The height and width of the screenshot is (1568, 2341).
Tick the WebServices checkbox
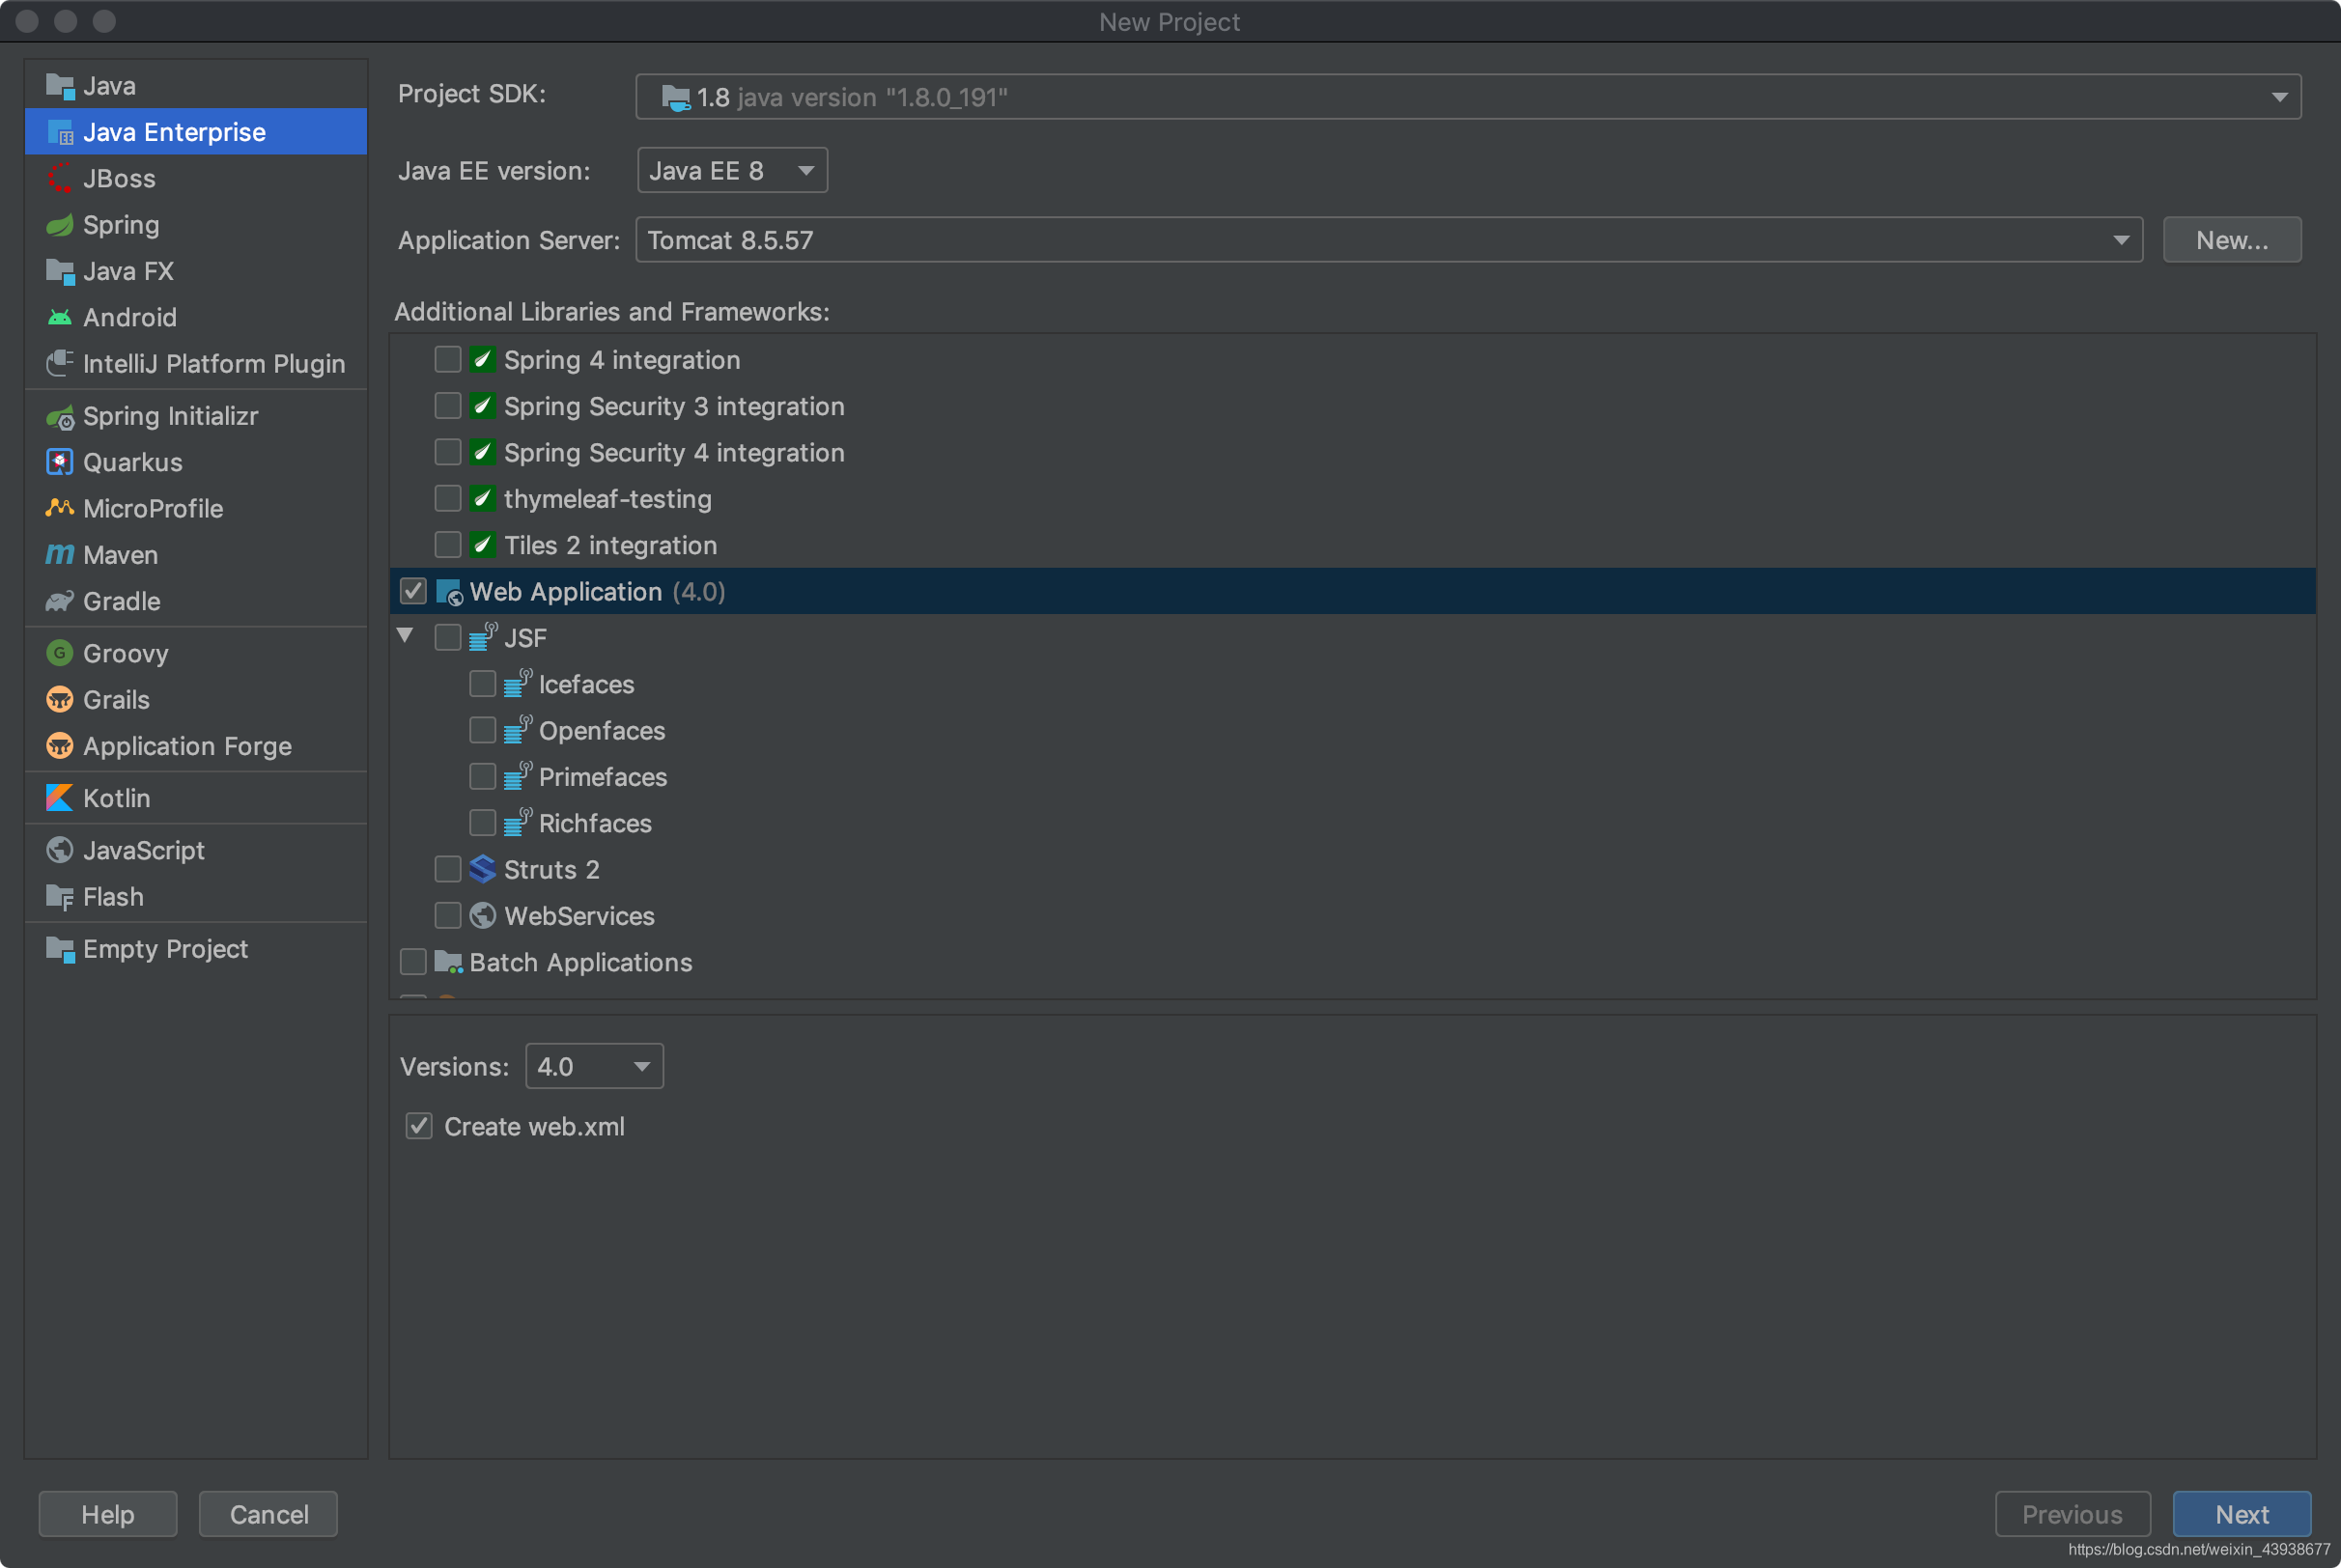(448, 916)
